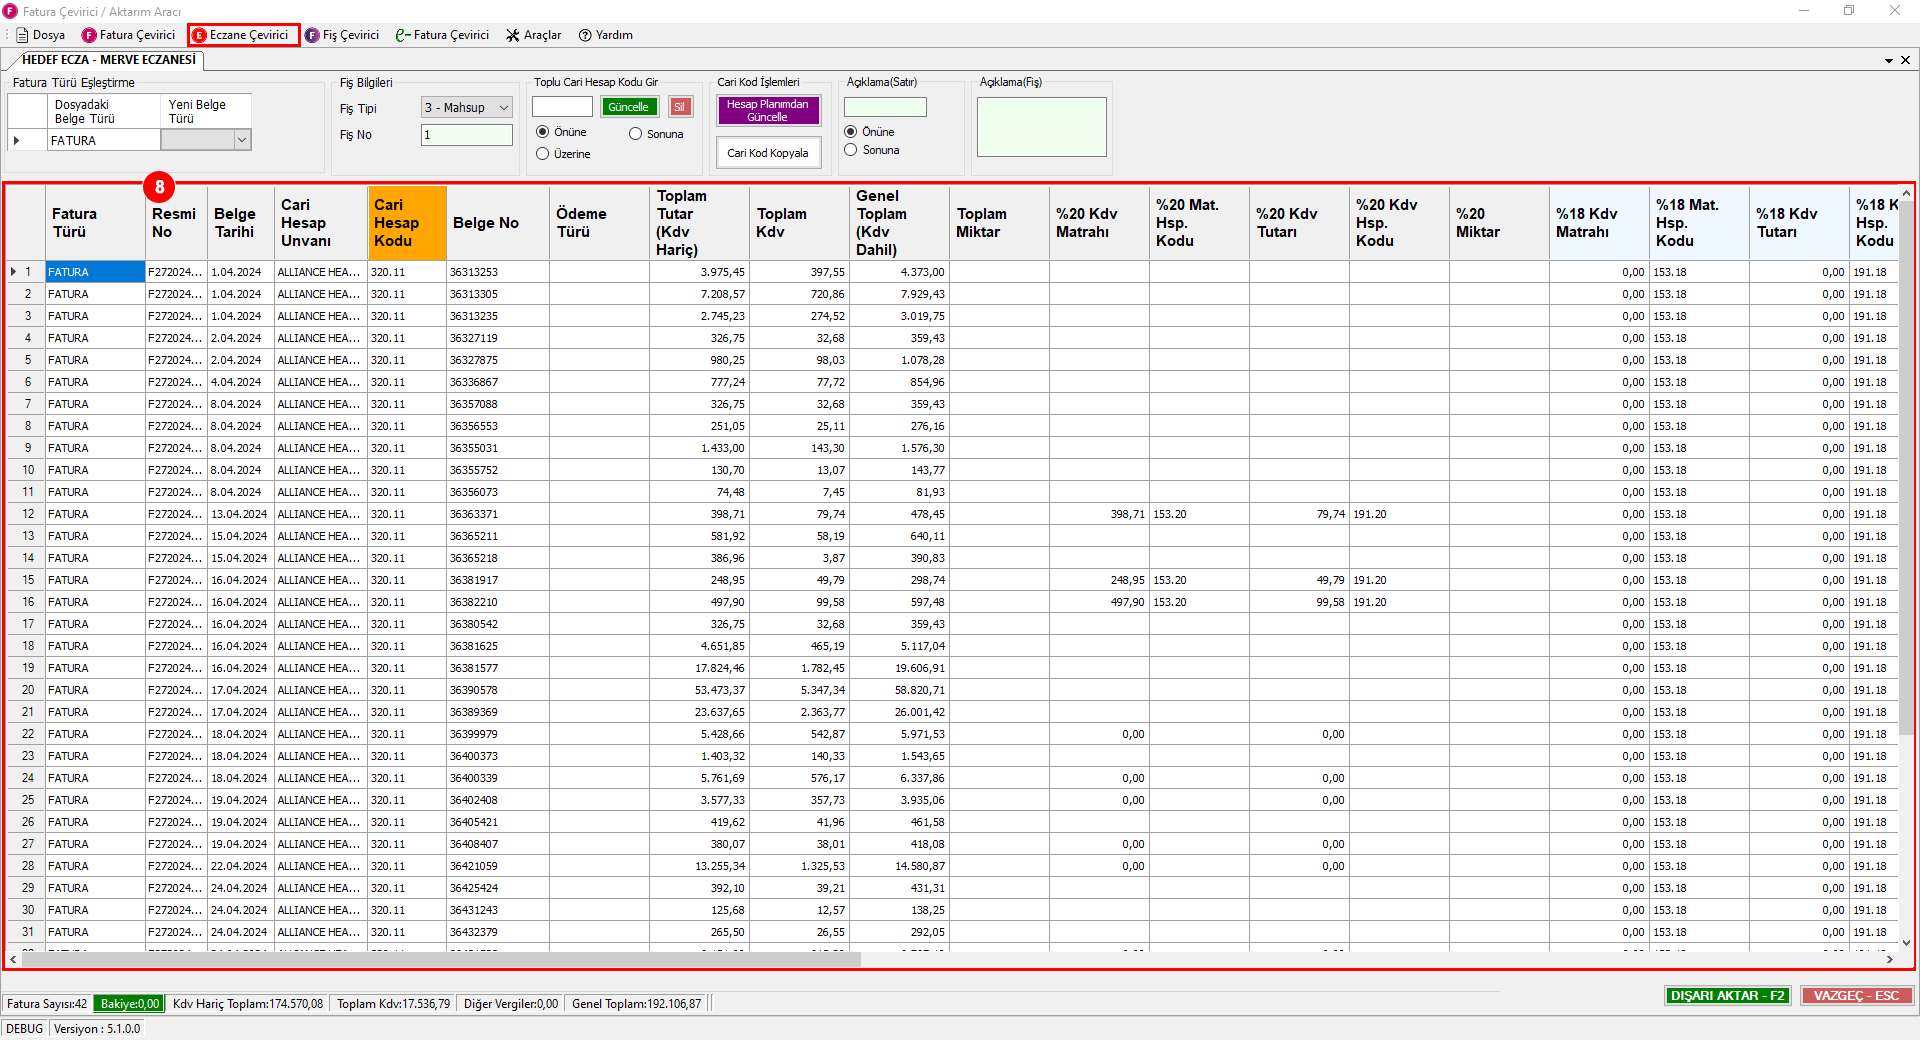Open the Yeni Belge Türü dropdown
Viewport: 1920px width, 1040px height.
pos(241,140)
